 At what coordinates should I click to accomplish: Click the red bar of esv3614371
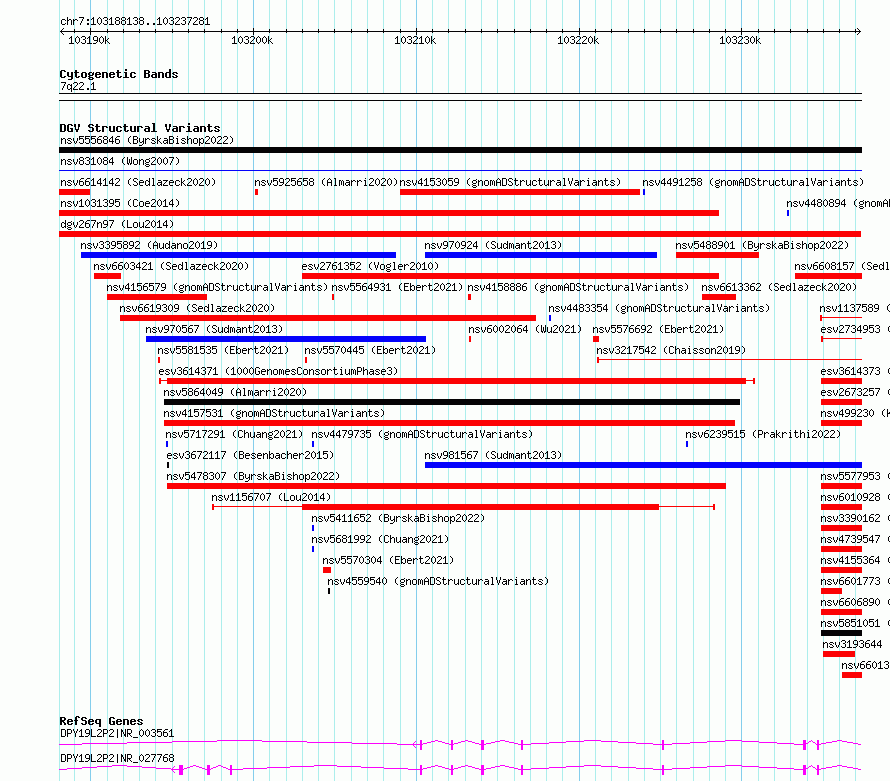[456, 381]
